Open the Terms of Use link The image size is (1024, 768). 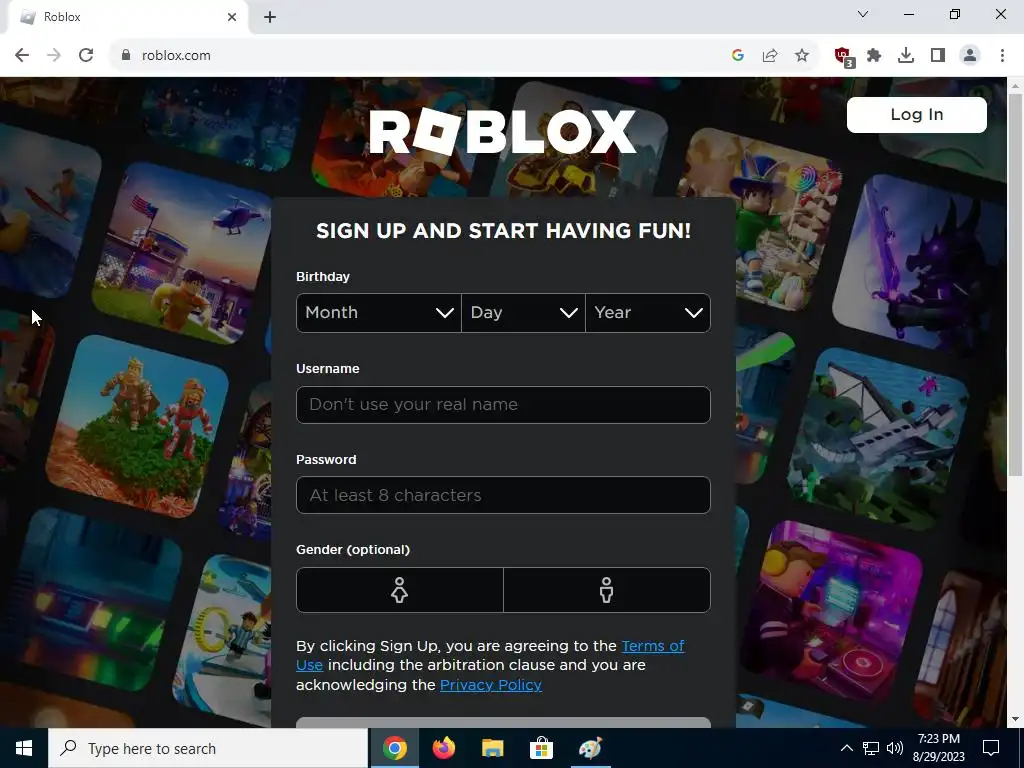pyautogui.click(x=652, y=646)
